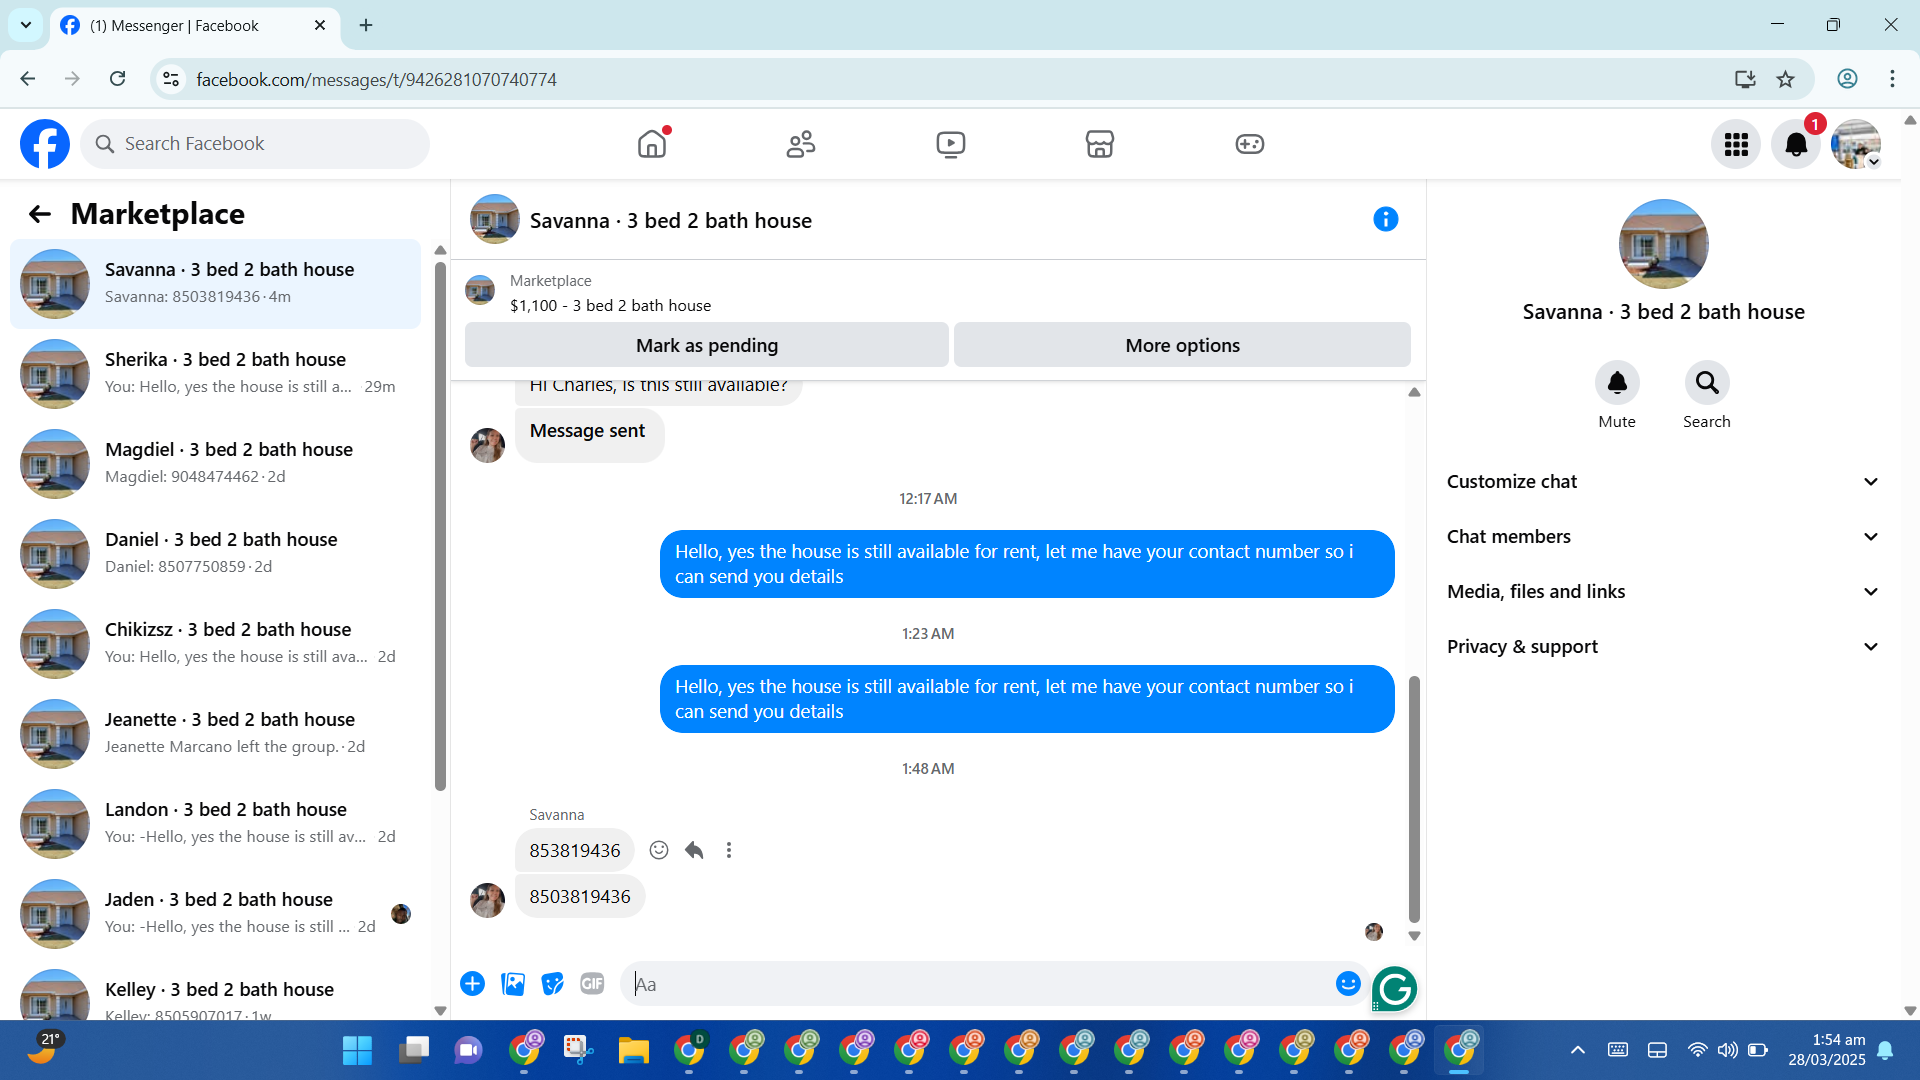Open Windows Start menu
The width and height of the screenshot is (1920, 1080).
(357, 1050)
